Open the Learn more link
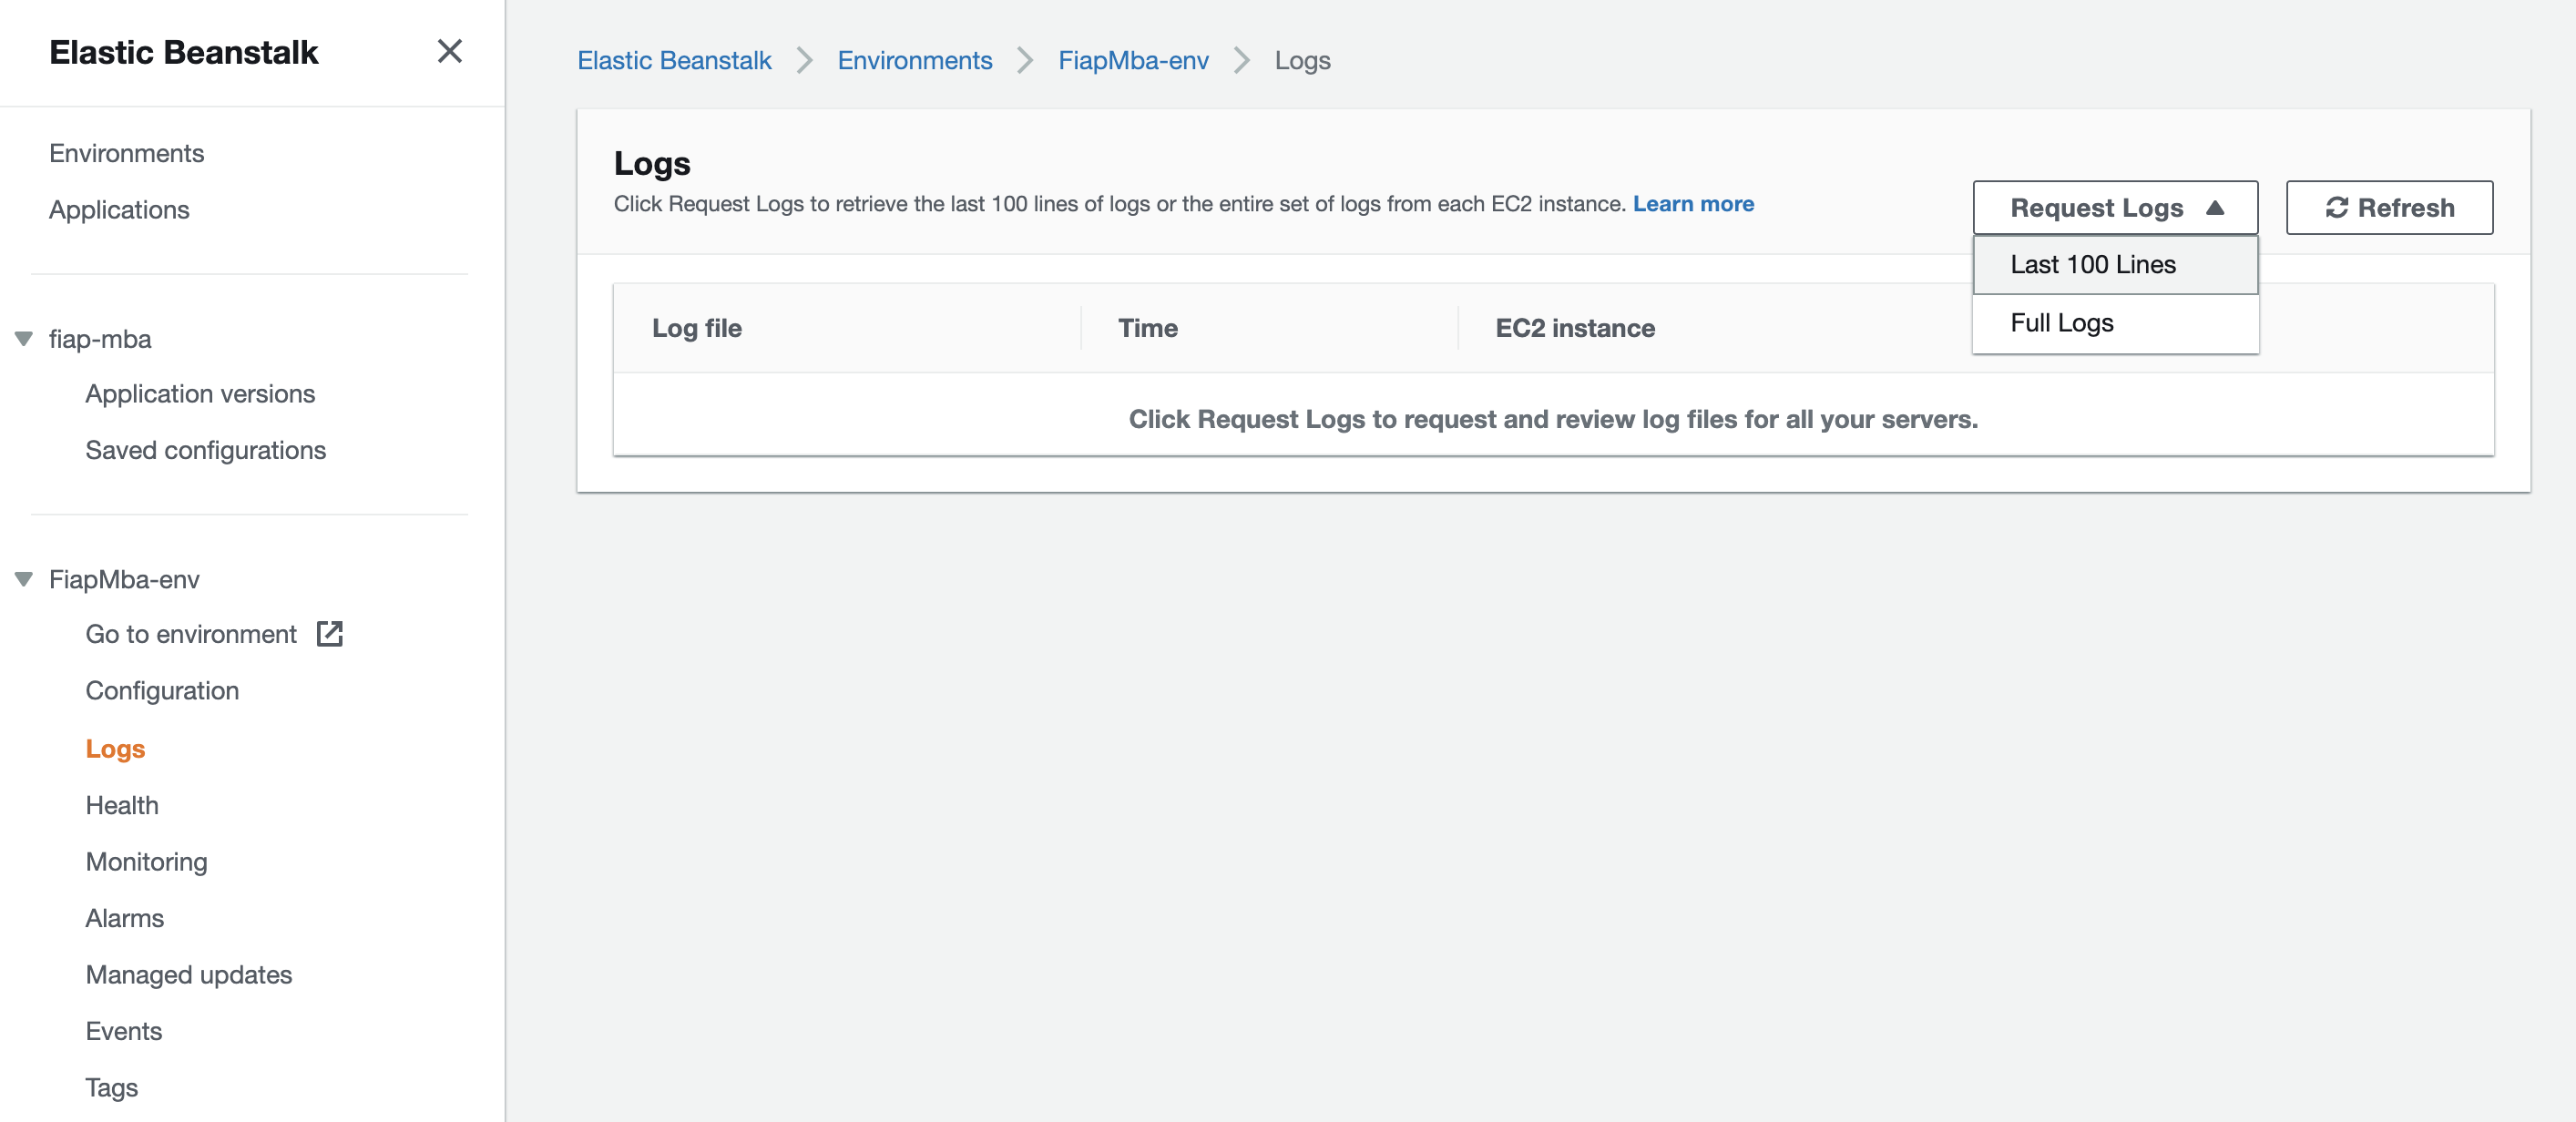The height and width of the screenshot is (1122, 2576). (1692, 204)
